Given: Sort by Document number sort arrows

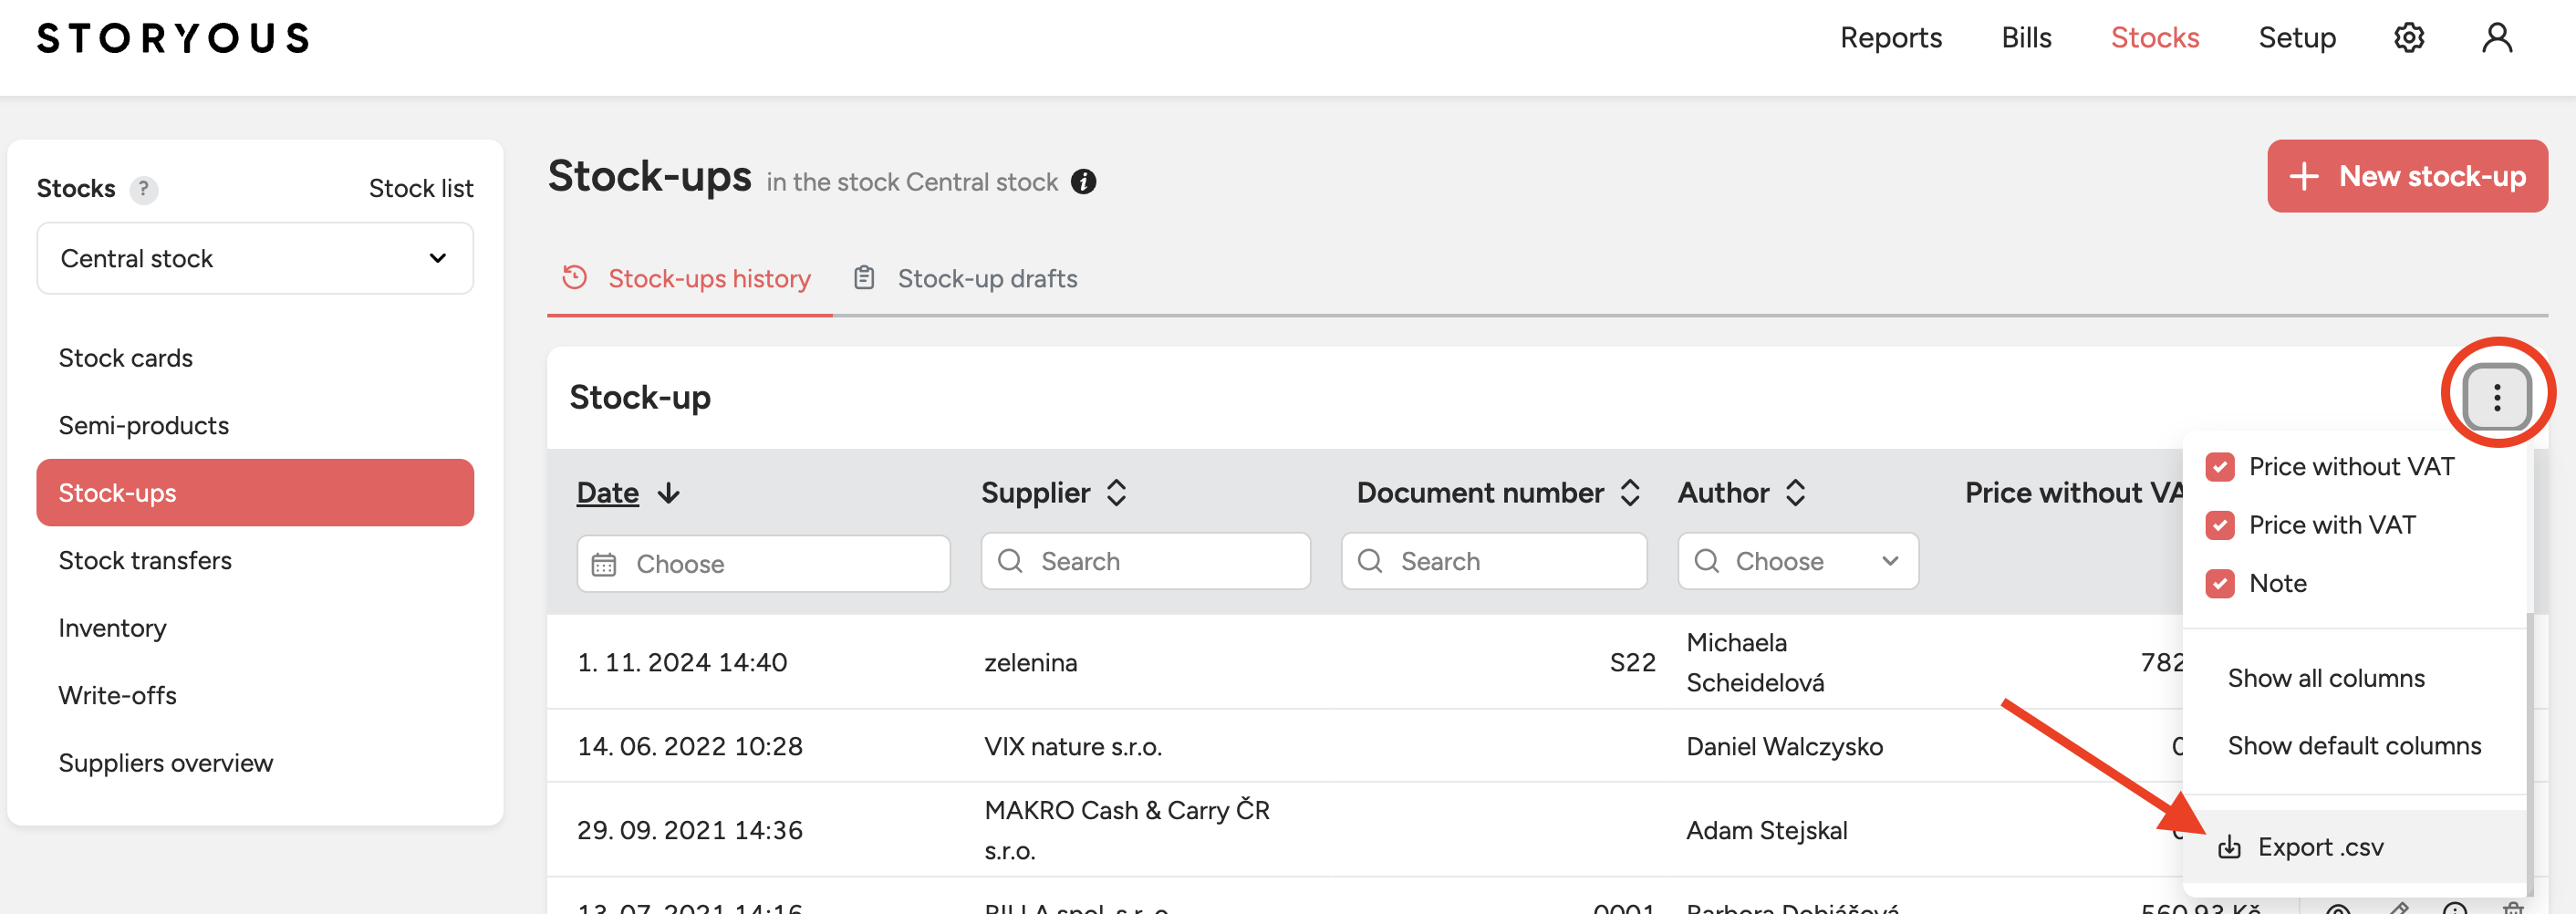Looking at the screenshot, I should [1629, 493].
